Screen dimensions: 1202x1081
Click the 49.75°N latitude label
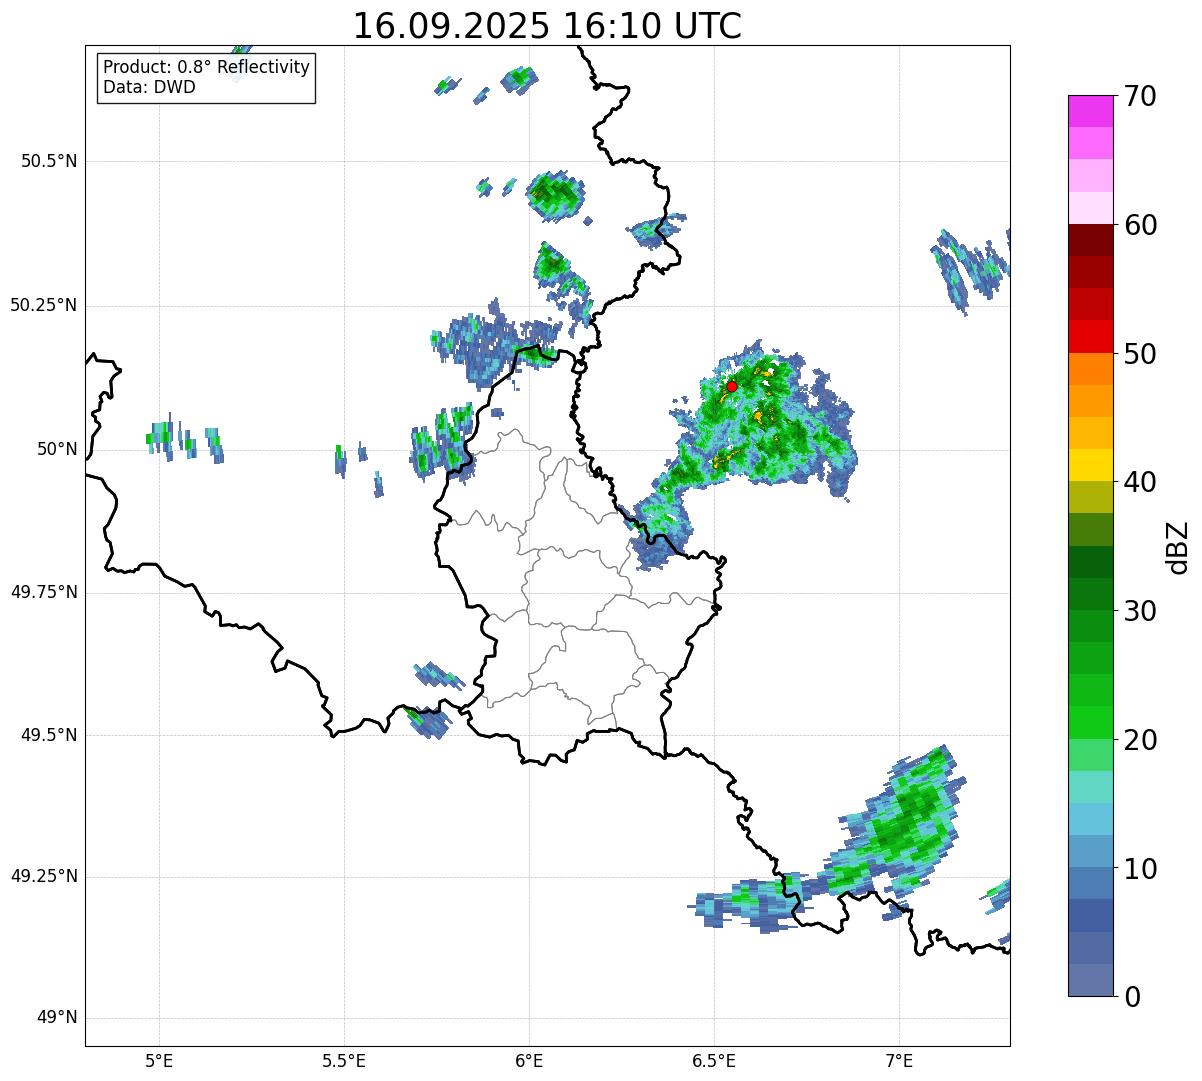point(44,592)
